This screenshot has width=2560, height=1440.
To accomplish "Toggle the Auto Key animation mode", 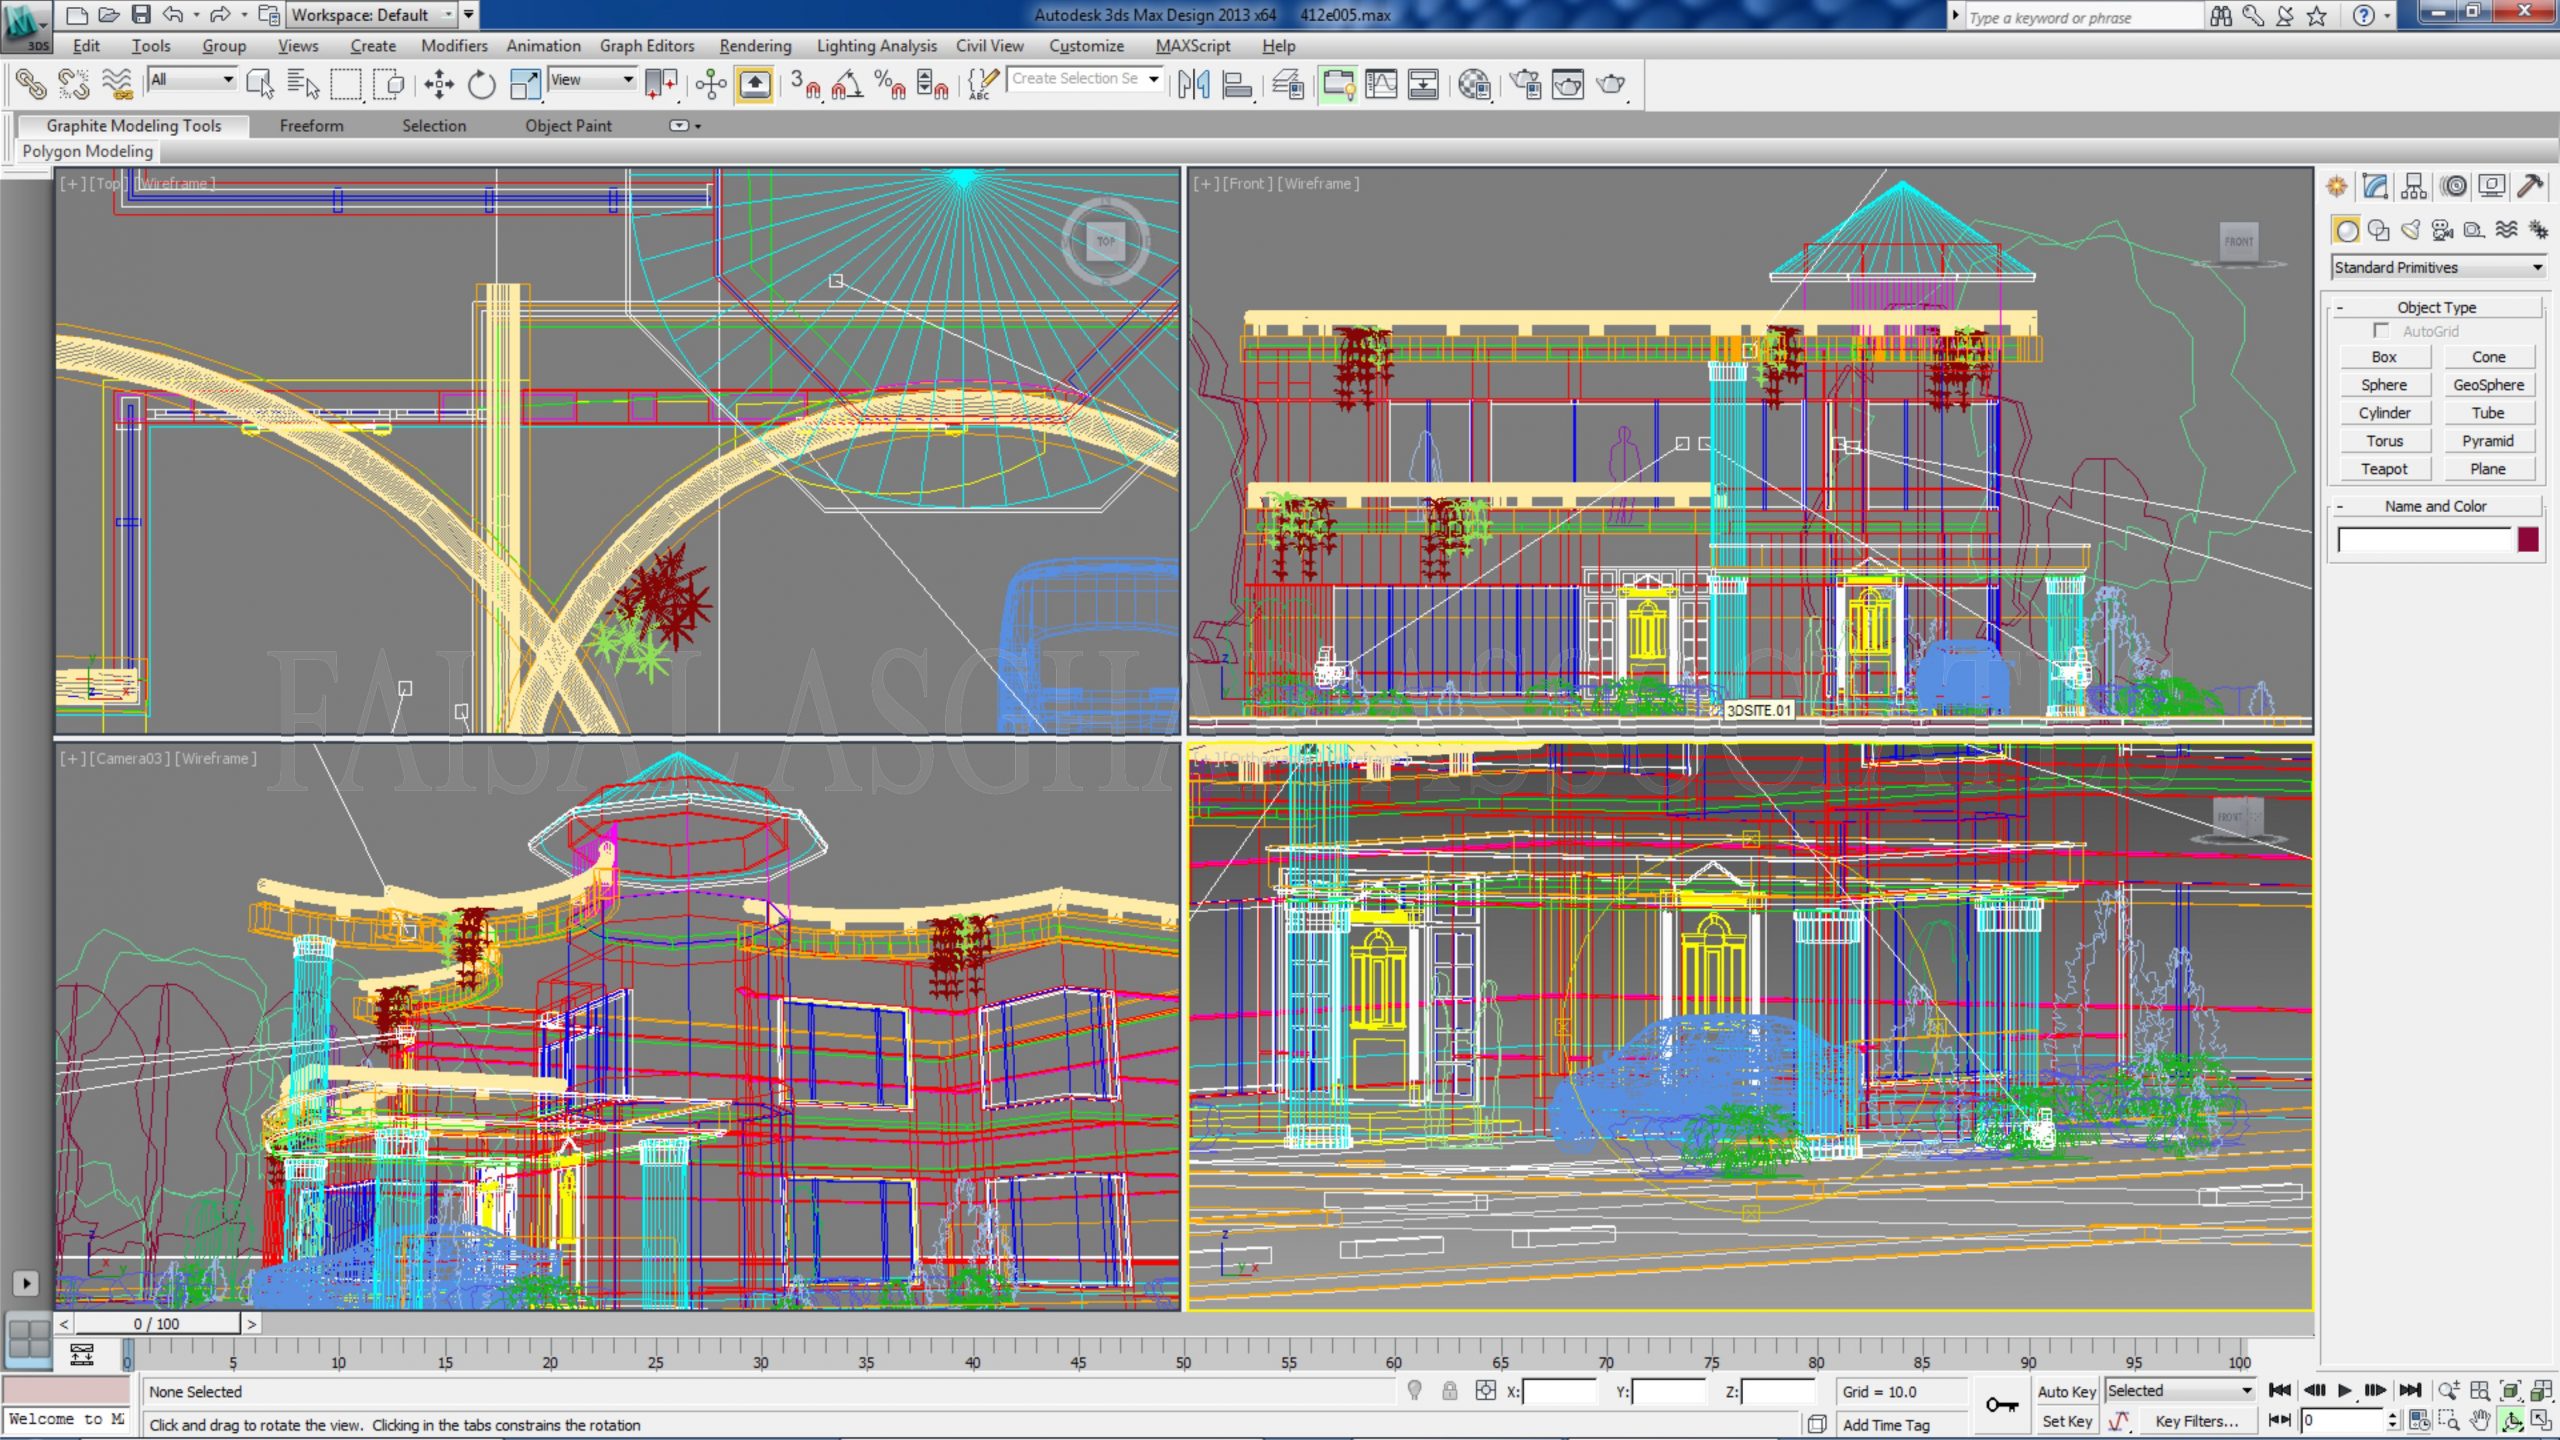I will [2066, 1391].
